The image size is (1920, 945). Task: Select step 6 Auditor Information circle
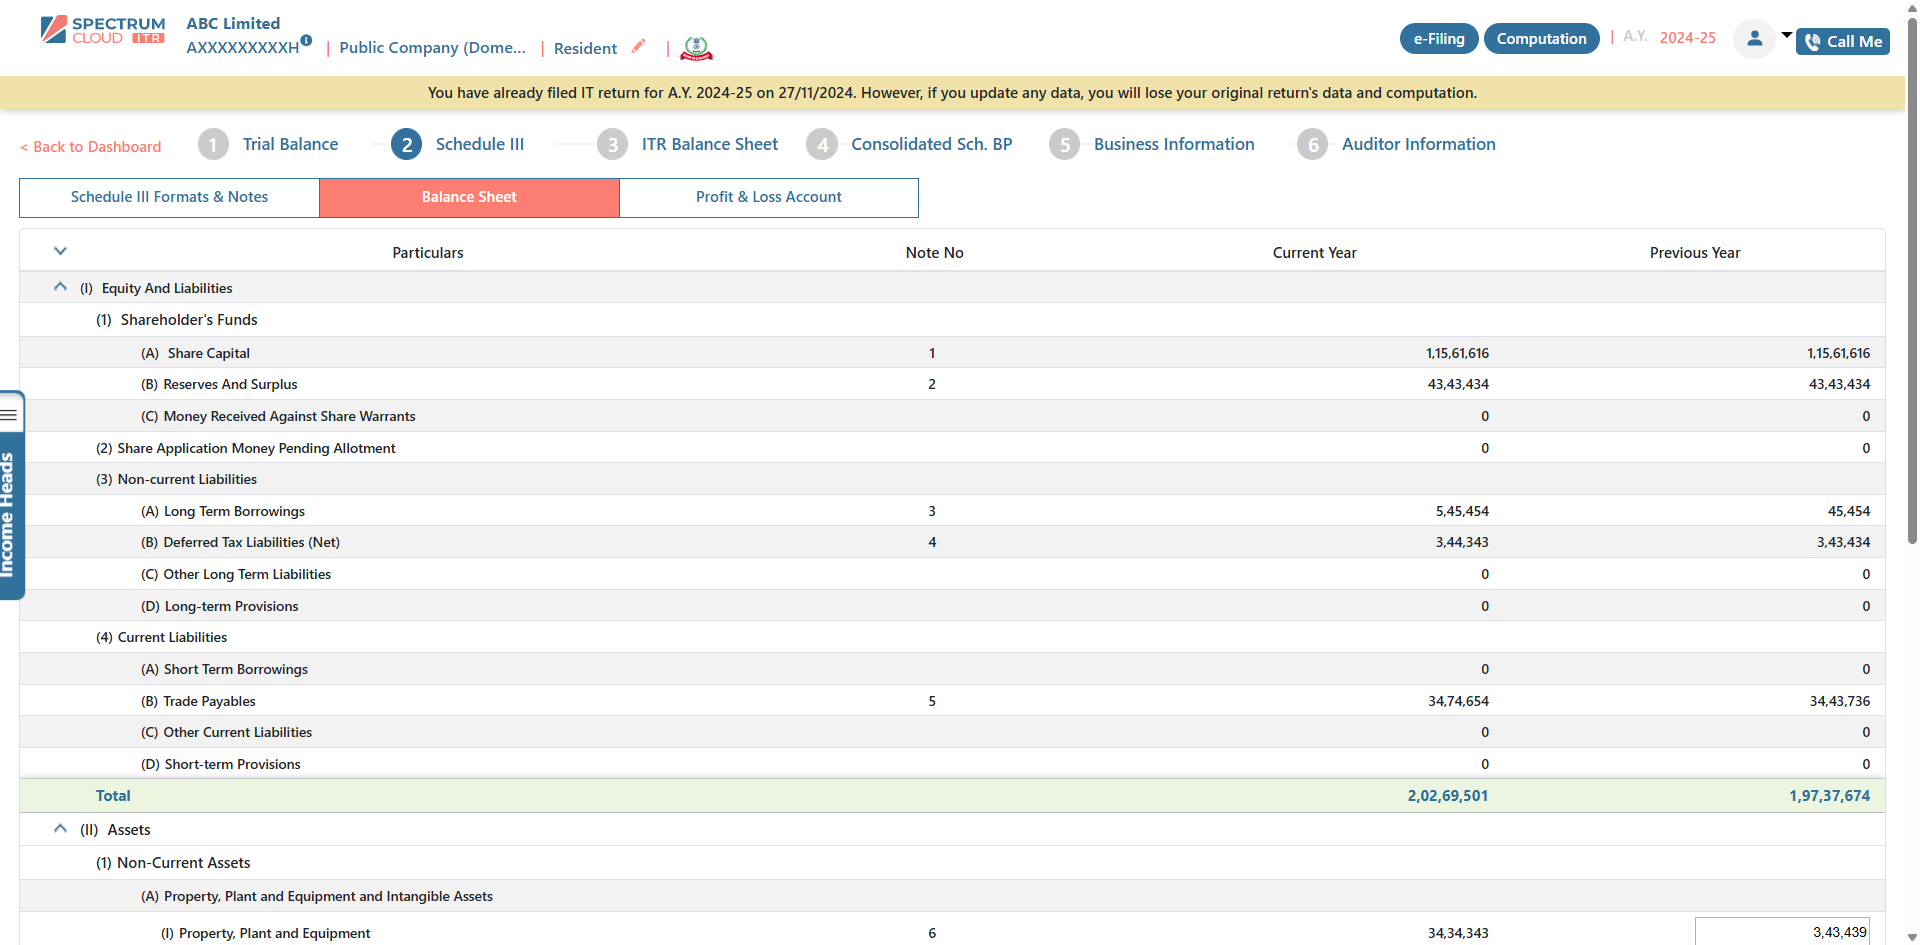pos(1312,145)
